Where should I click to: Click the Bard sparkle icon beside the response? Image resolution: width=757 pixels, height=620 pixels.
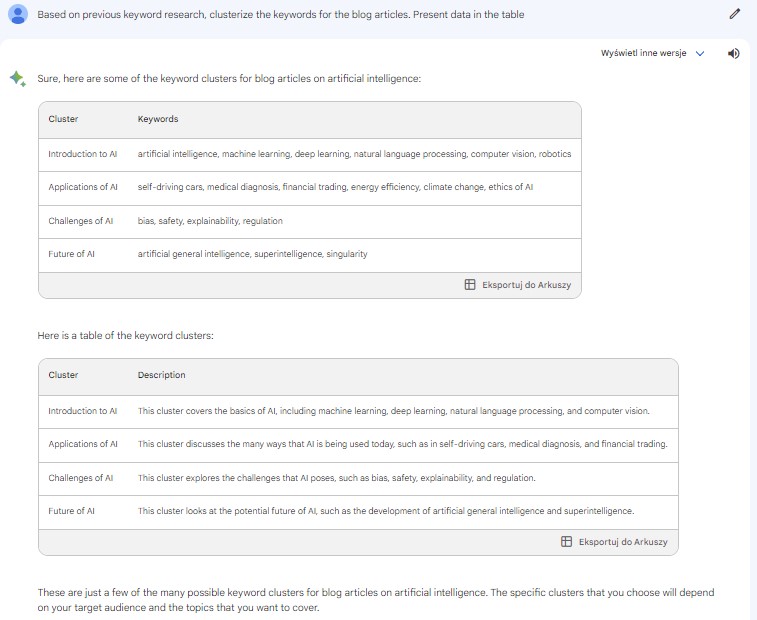[17, 79]
